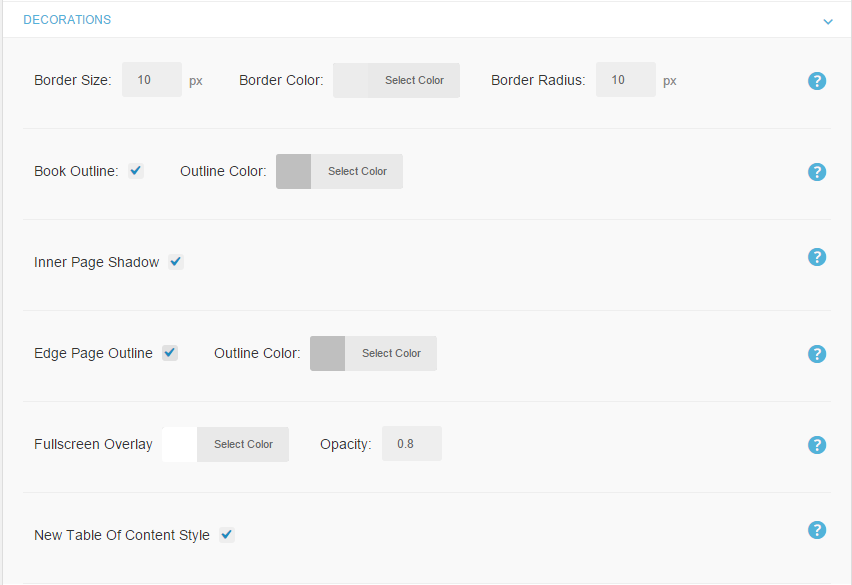Disable the Edge Page Outline checkbox
Screen dimensions: 852x585
[x=170, y=353]
